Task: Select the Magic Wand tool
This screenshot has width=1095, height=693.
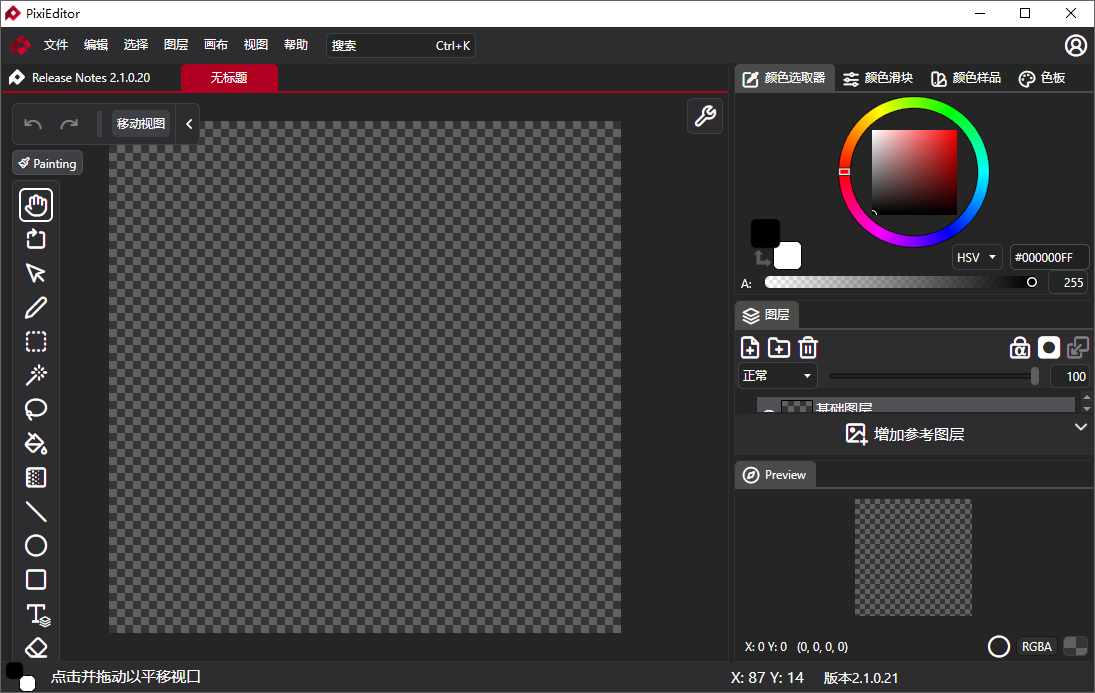Action: (36, 375)
